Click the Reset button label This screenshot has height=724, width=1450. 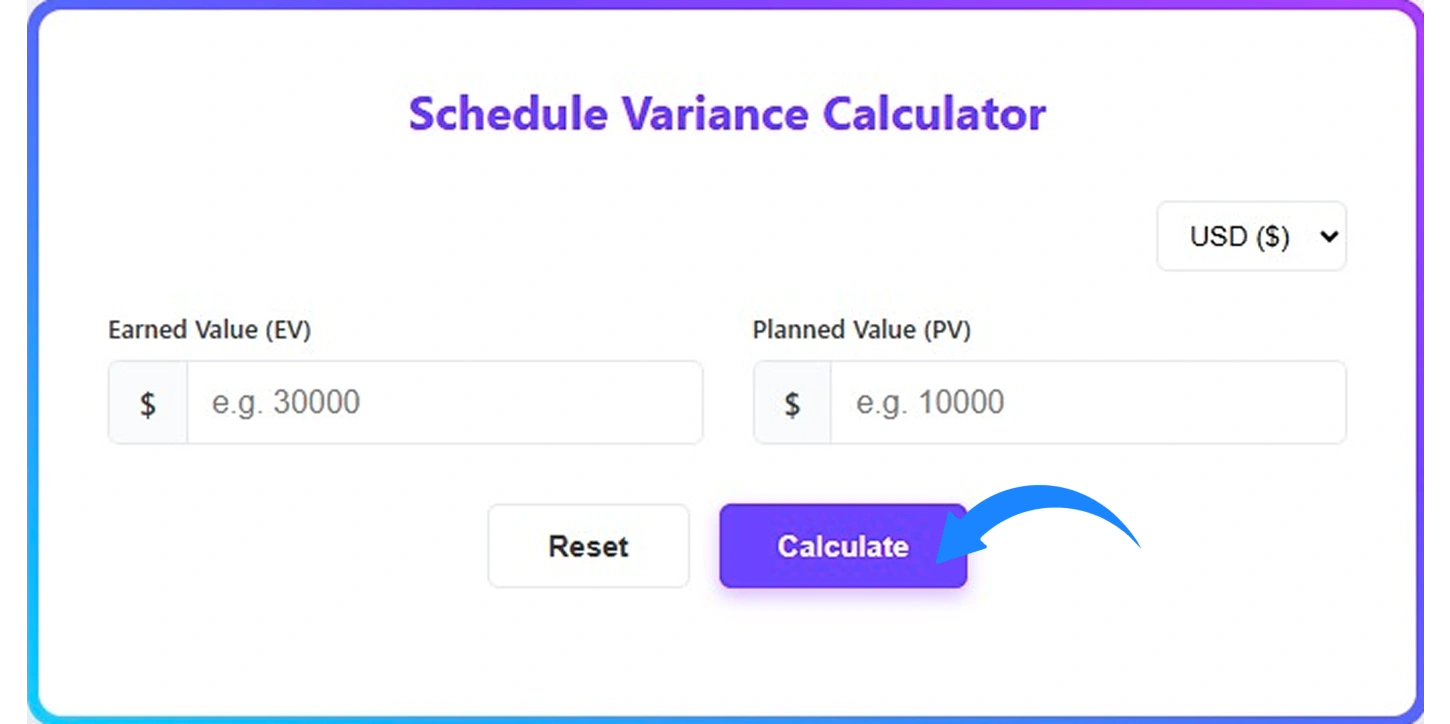[x=588, y=546]
